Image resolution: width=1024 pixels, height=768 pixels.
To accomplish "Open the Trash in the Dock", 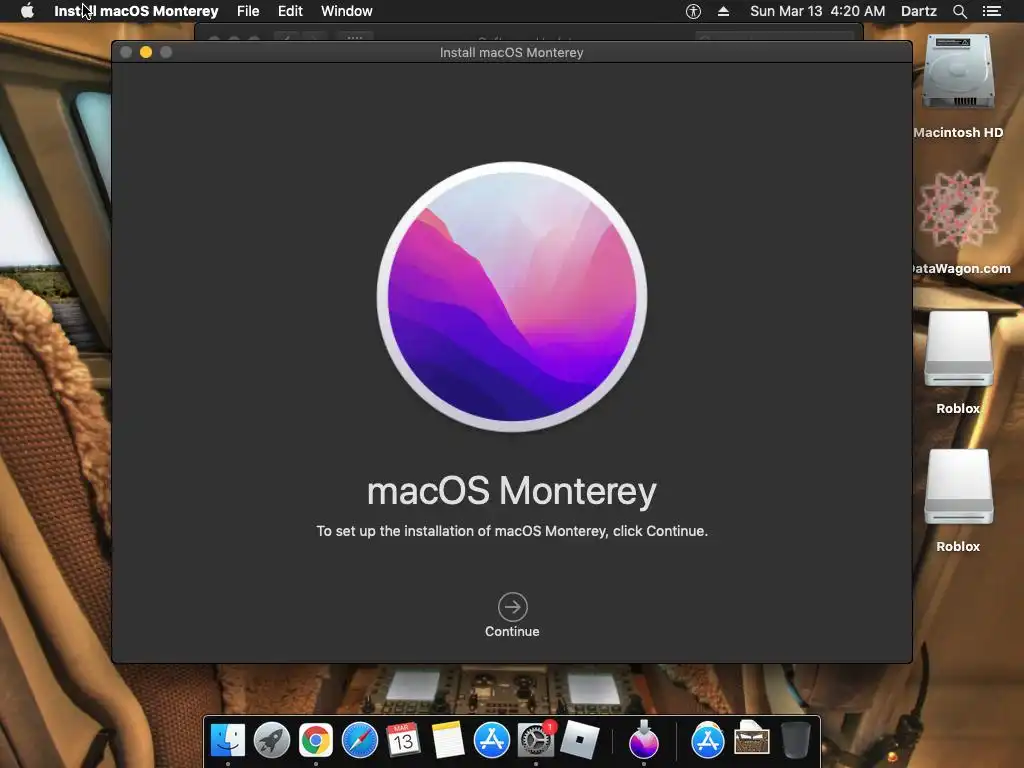I will pos(795,740).
